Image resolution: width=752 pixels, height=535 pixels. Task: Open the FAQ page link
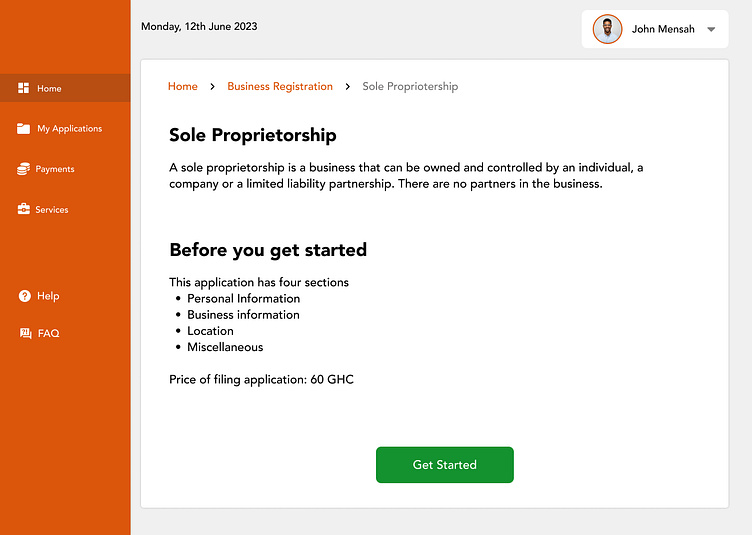point(48,333)
